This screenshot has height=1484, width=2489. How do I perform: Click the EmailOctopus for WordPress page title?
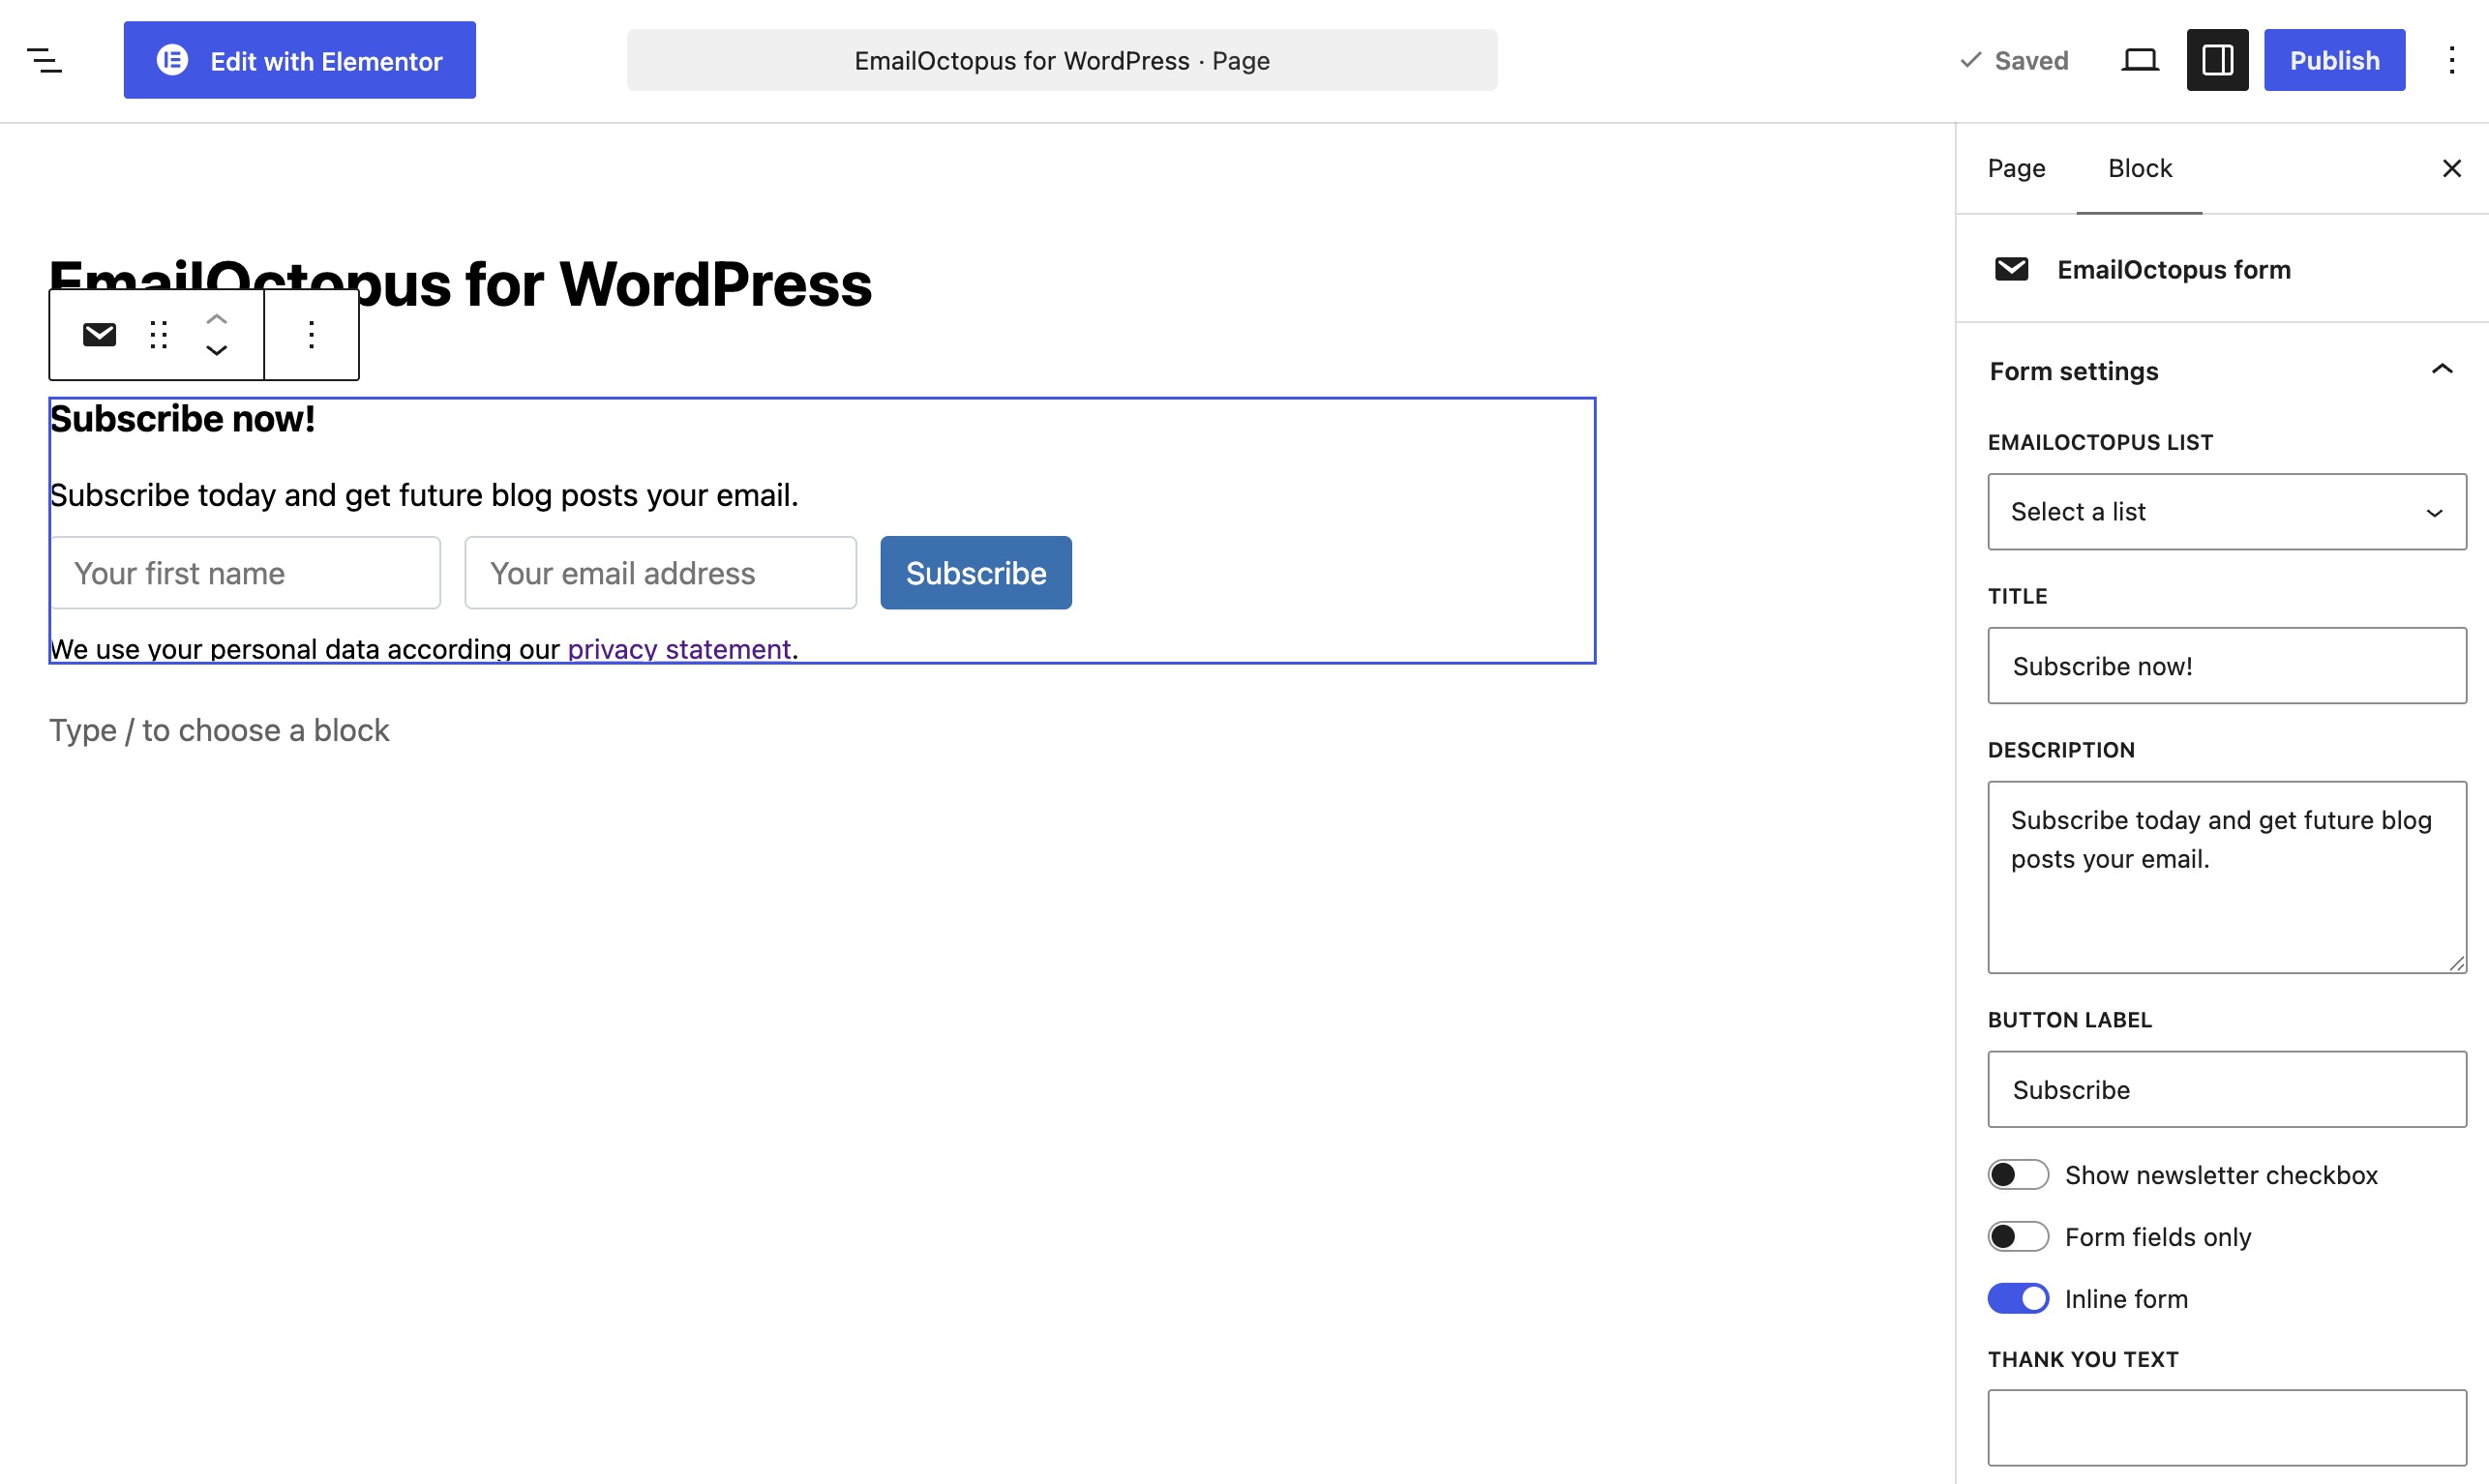click(x=460, y=284)
